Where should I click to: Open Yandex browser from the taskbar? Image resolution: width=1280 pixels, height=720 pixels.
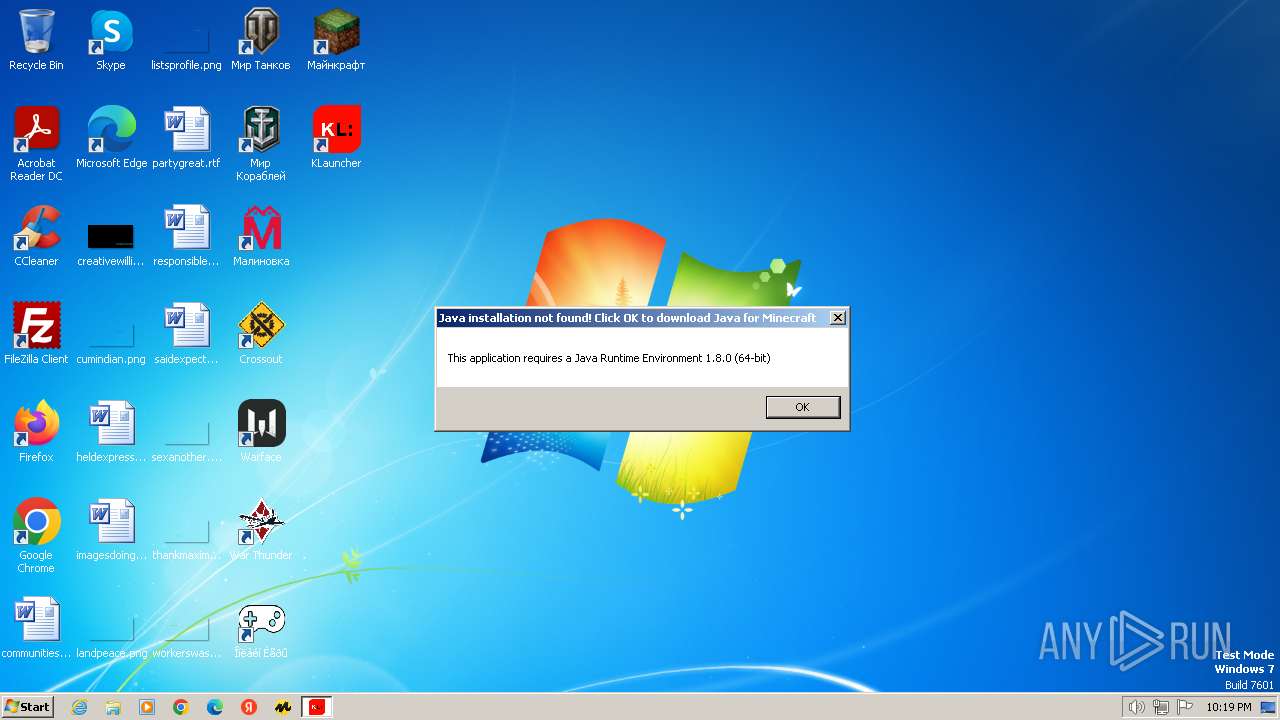(x=249, y=707)
